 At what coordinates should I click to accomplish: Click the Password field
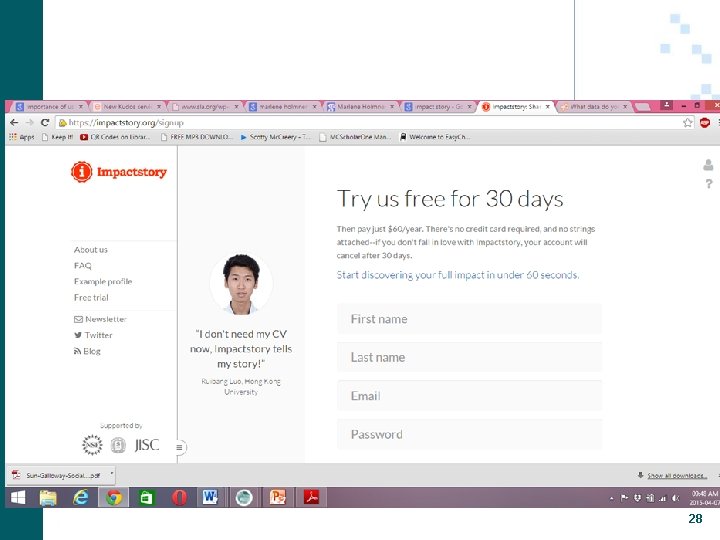pos(469,434)
